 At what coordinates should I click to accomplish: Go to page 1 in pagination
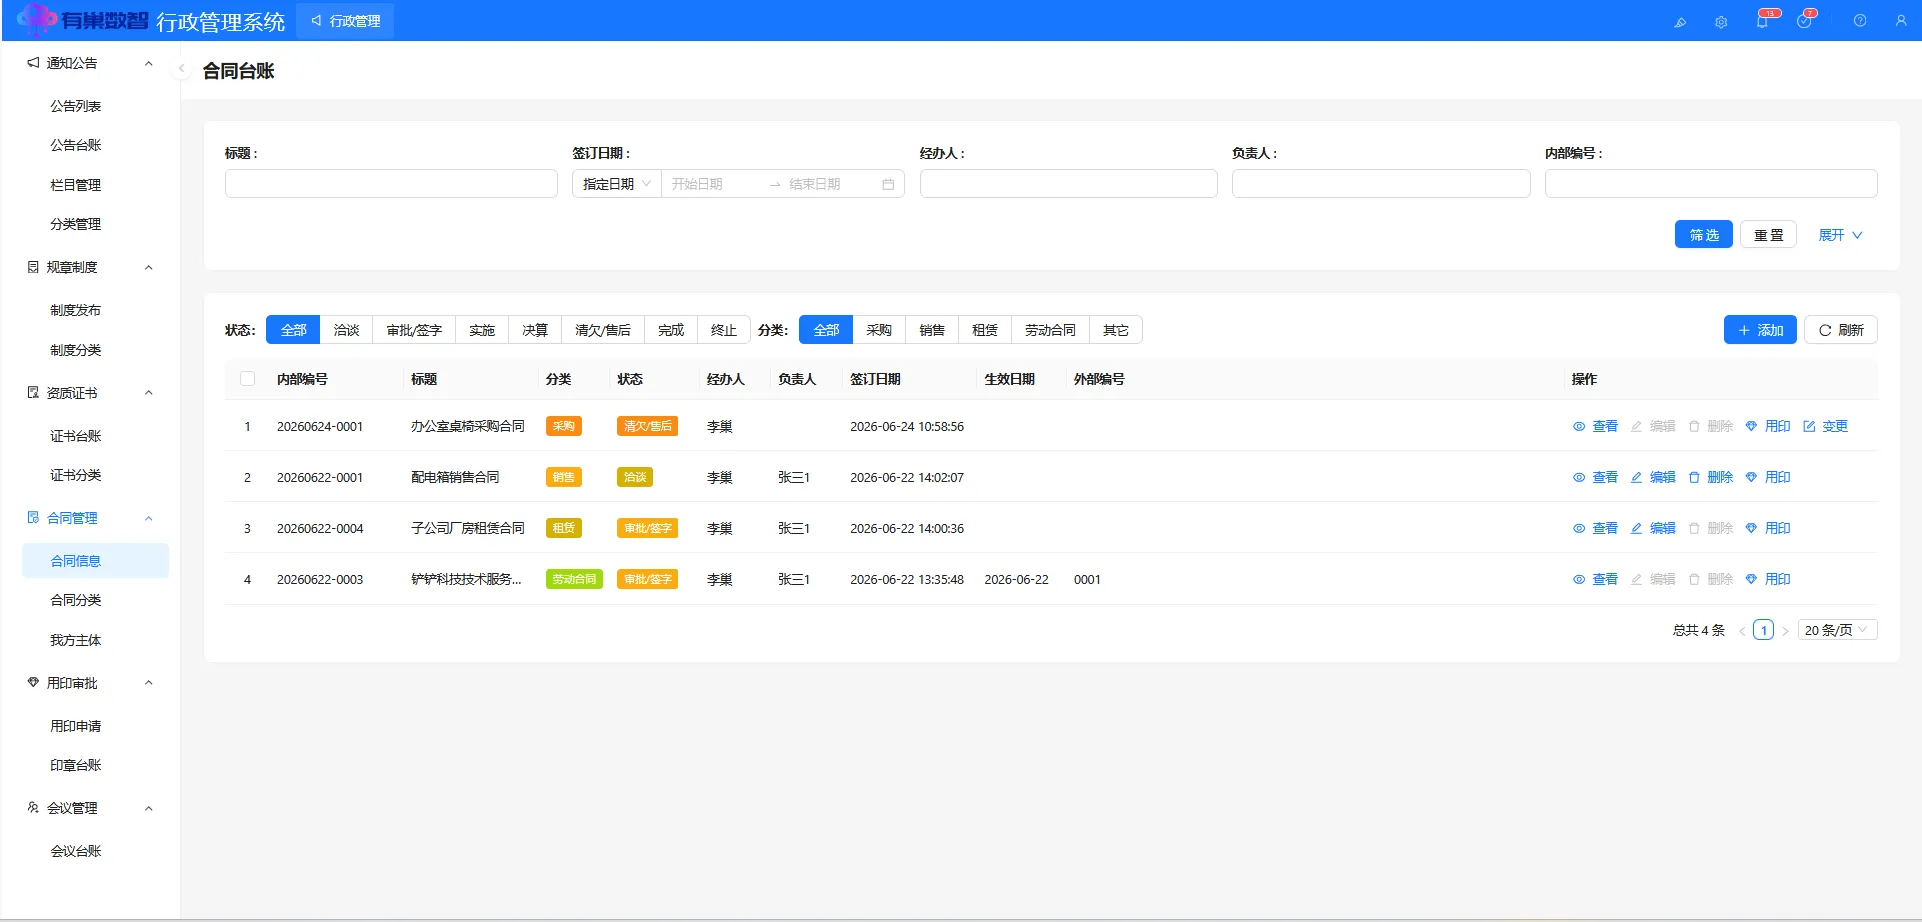1763,630
